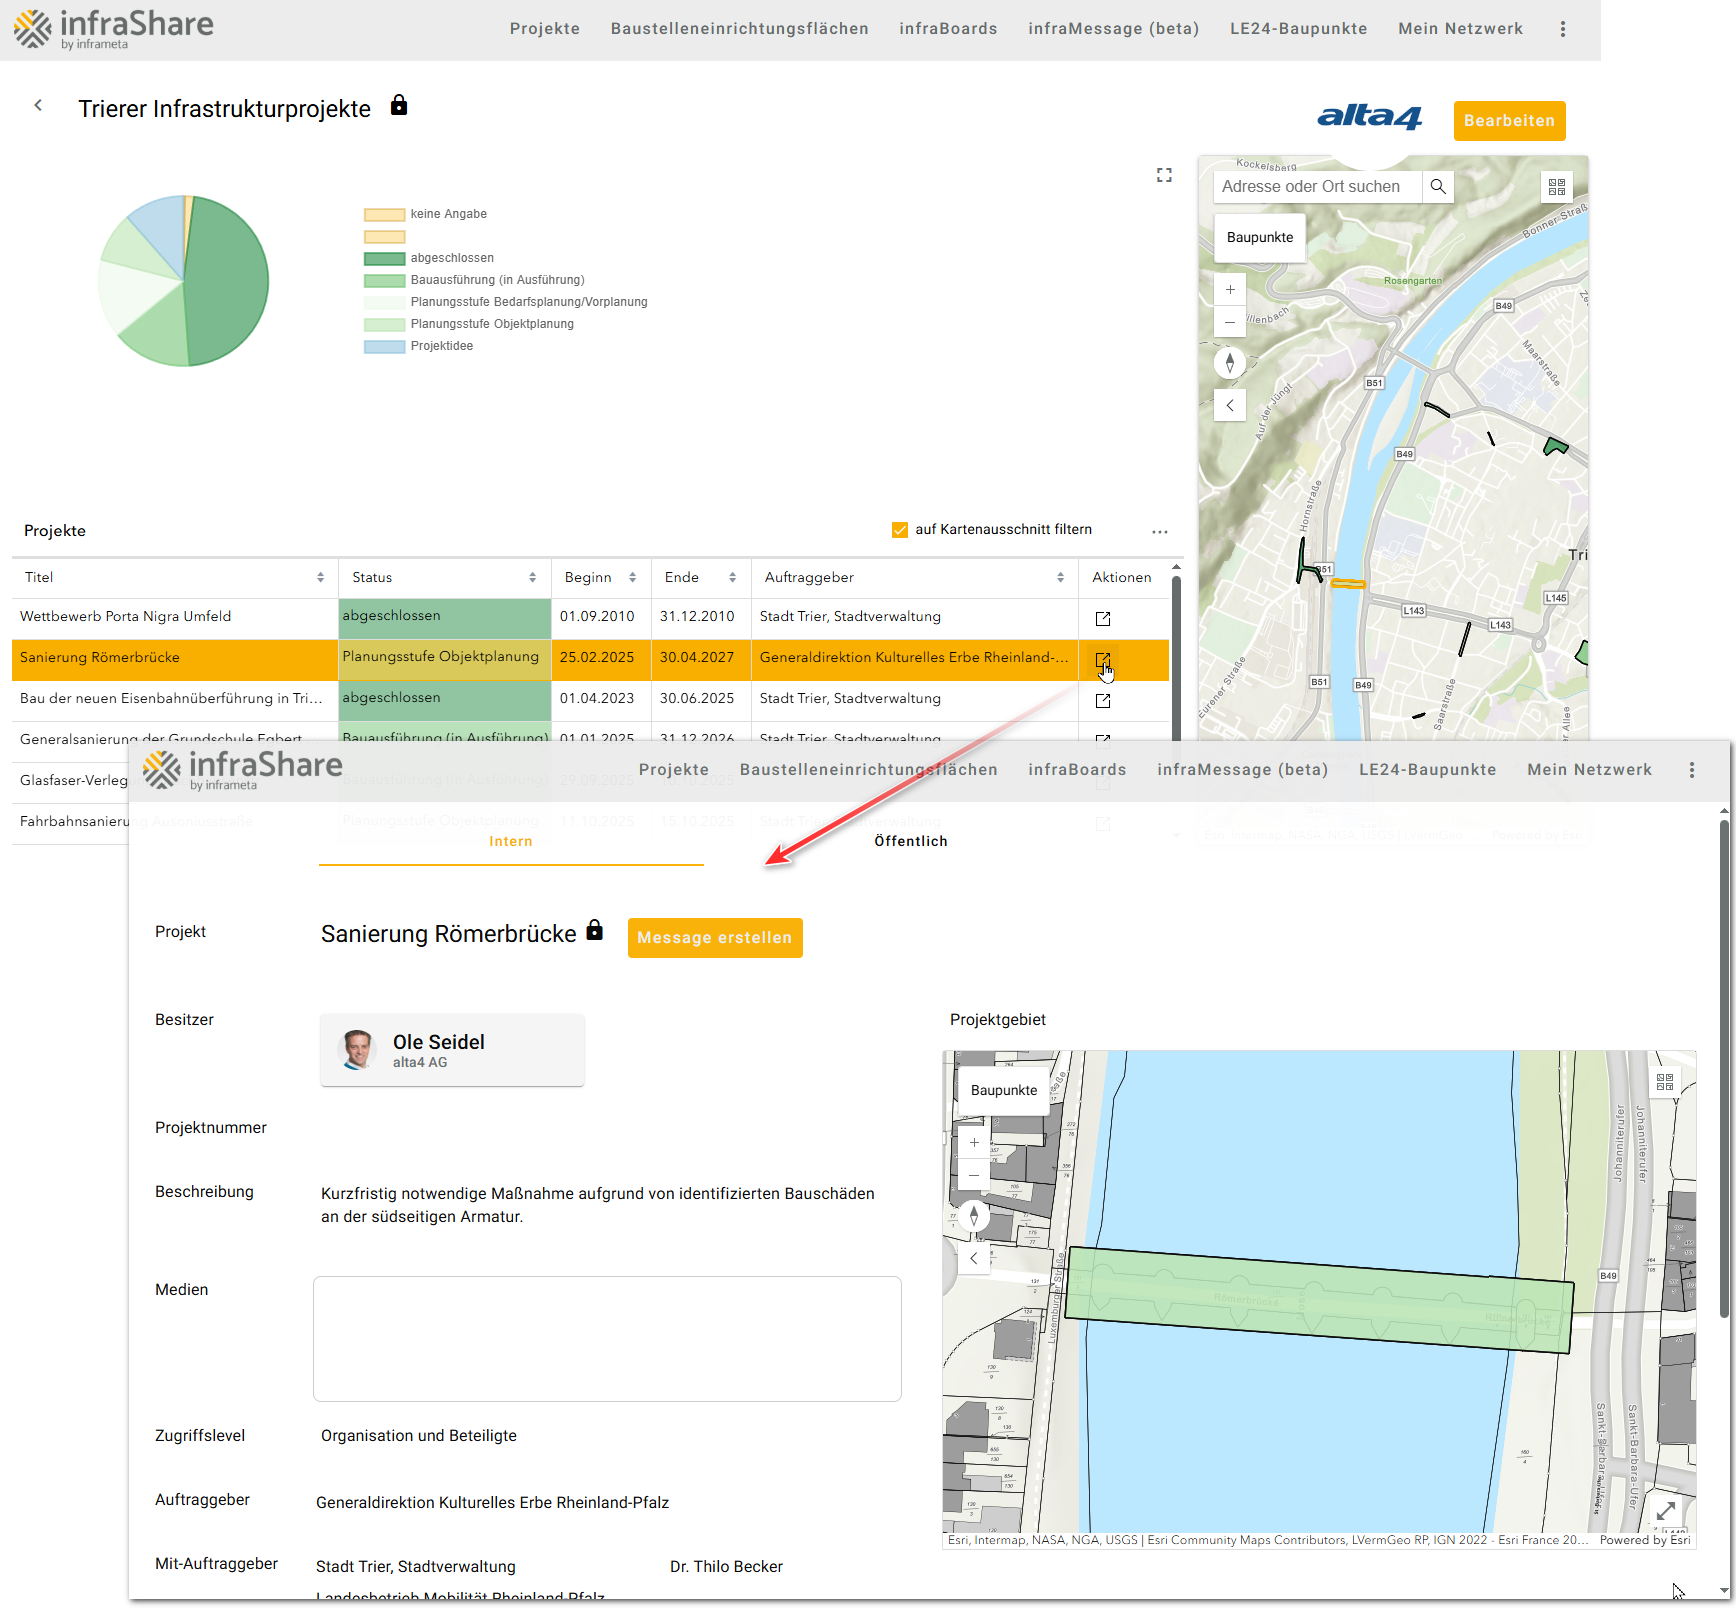The height and width of the screenshot is (1608, 1736).
Task: Open the basemap gallery in the top map
Action: coord(1556,187)
